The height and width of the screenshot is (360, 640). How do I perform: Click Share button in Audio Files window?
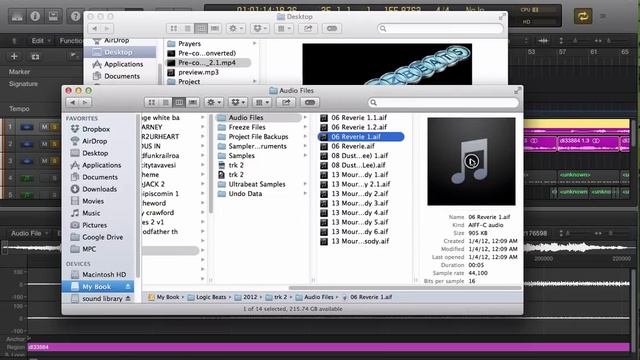click(286, 102)
